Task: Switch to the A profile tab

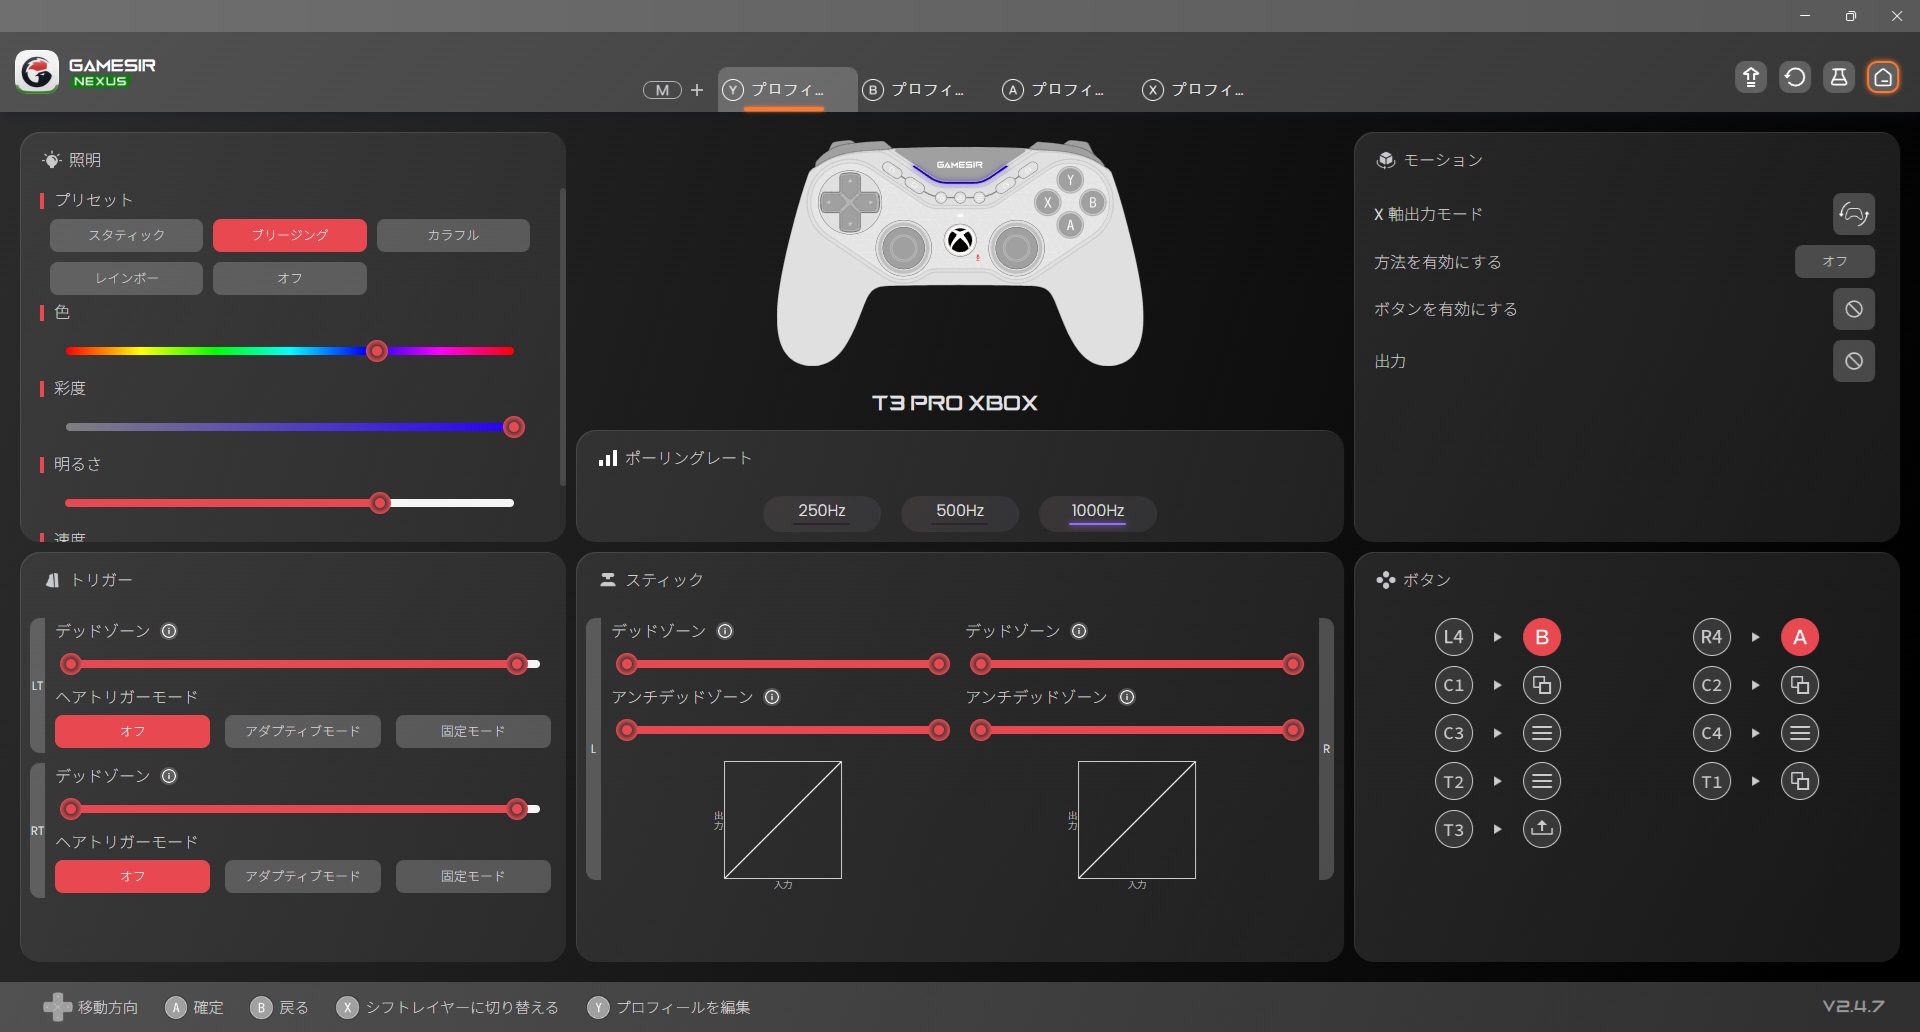Action: click(x=1054, y=90)
